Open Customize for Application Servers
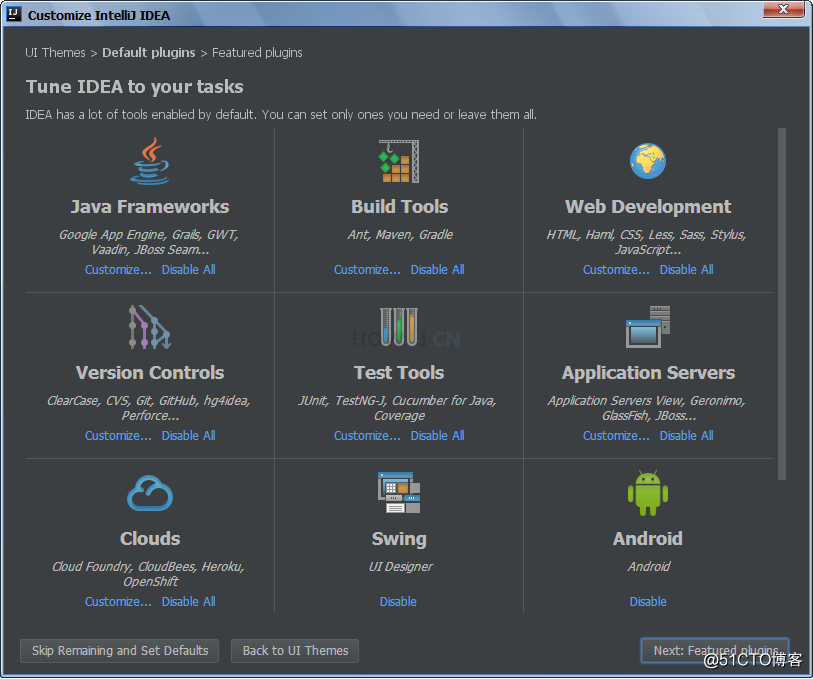Image resolution: width=813 pixels, height=679 pixels. 616,436
